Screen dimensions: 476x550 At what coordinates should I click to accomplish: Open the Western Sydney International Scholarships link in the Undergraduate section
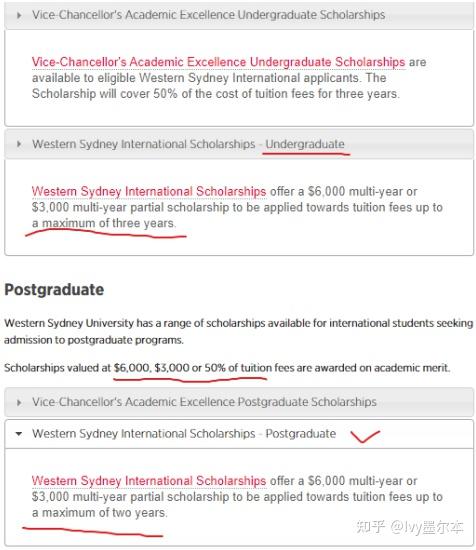(149, 192)
